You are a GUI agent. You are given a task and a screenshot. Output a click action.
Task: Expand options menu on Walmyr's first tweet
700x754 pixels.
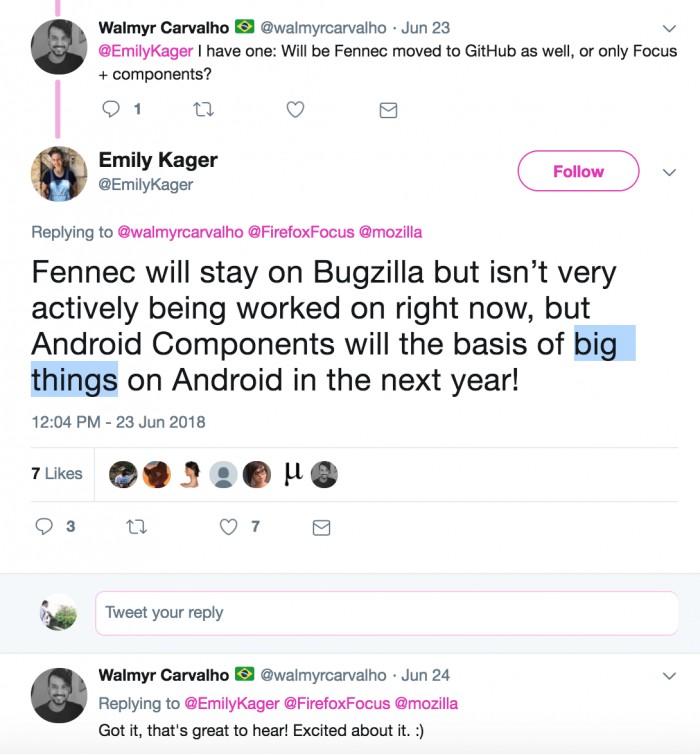pyautogui.click(x=670, y=27)
